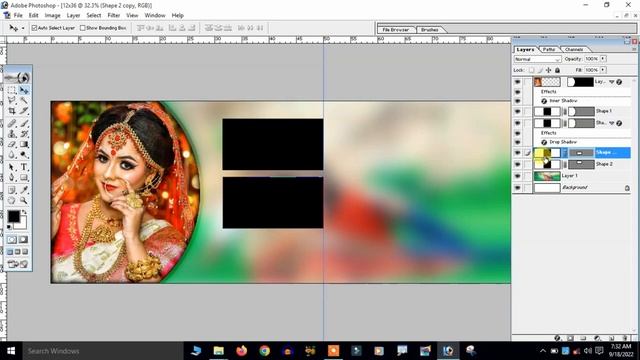Image resolution: width=640 pixels, height=360 pixels.
Task: Open the Fill slider arrow
Action: 603,70
